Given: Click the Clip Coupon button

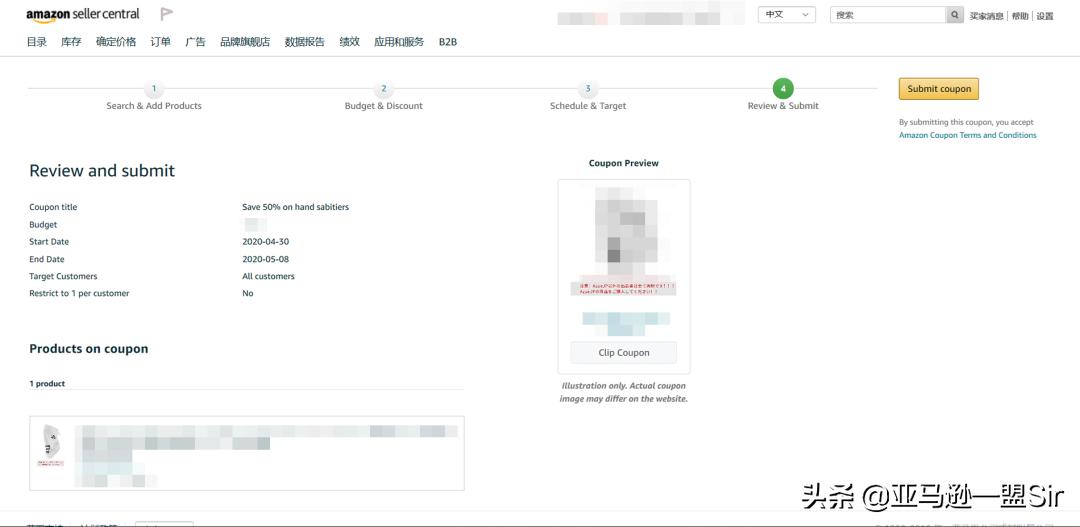Looking at the screenshot, I should [624, 353].
